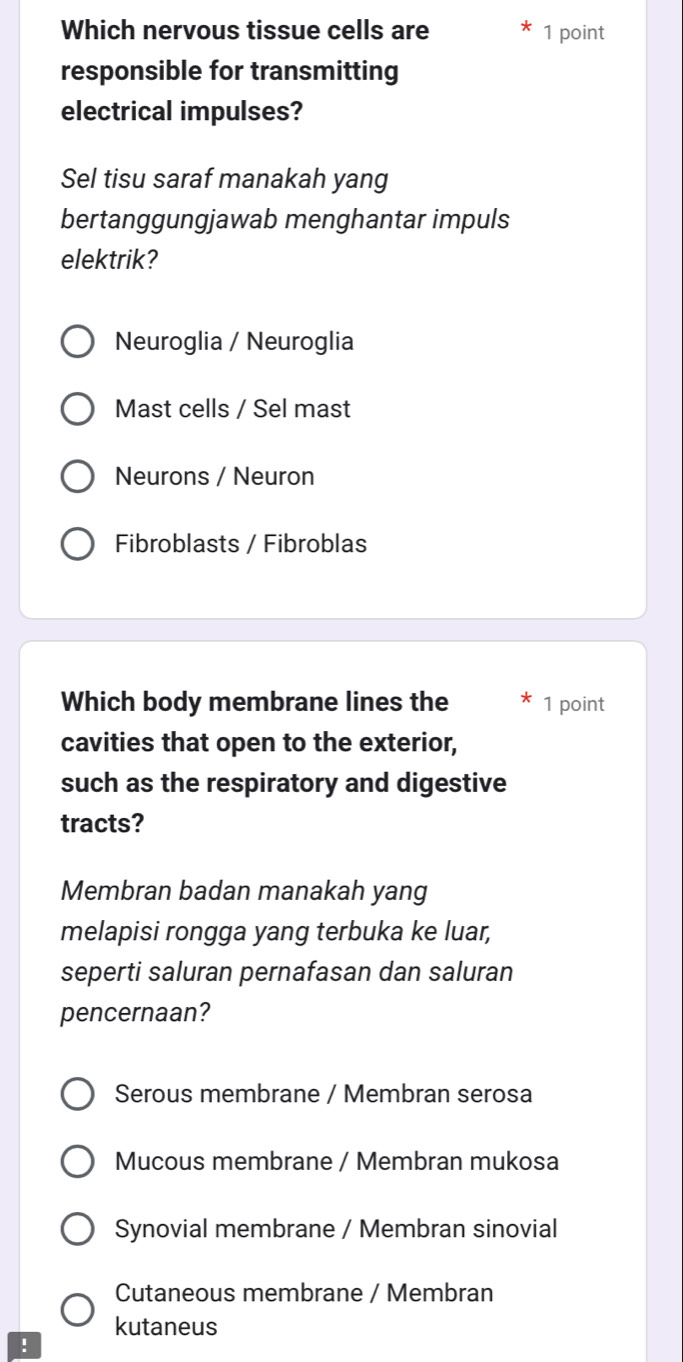Viewport: 683px width, 1362px height.
Task: Select the Neurons / Neuron radio button
Action: click(78, 477)
